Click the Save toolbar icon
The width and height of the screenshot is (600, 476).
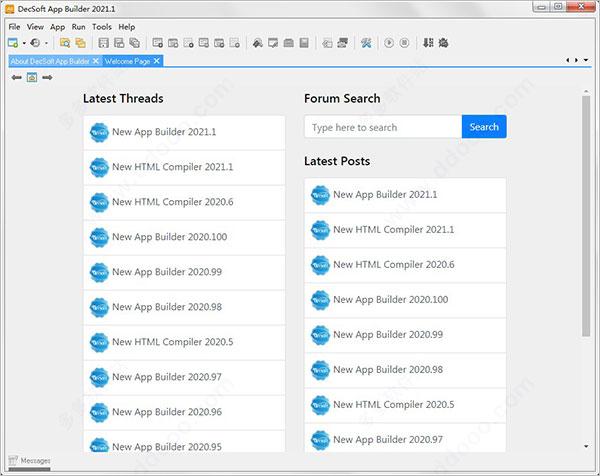click(x=103, y=43)
